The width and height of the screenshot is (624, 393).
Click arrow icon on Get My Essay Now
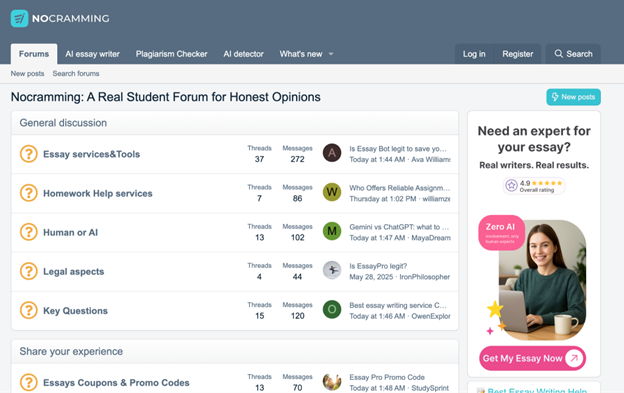[574, 358]
